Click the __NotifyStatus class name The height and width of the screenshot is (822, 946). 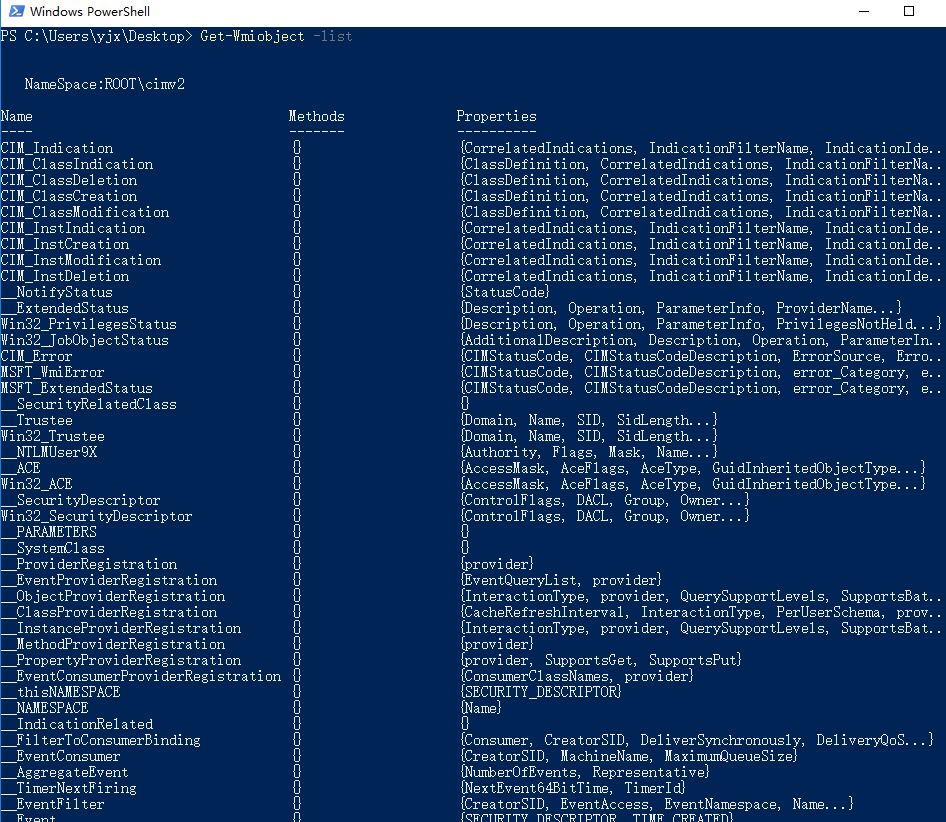[57, 292]
